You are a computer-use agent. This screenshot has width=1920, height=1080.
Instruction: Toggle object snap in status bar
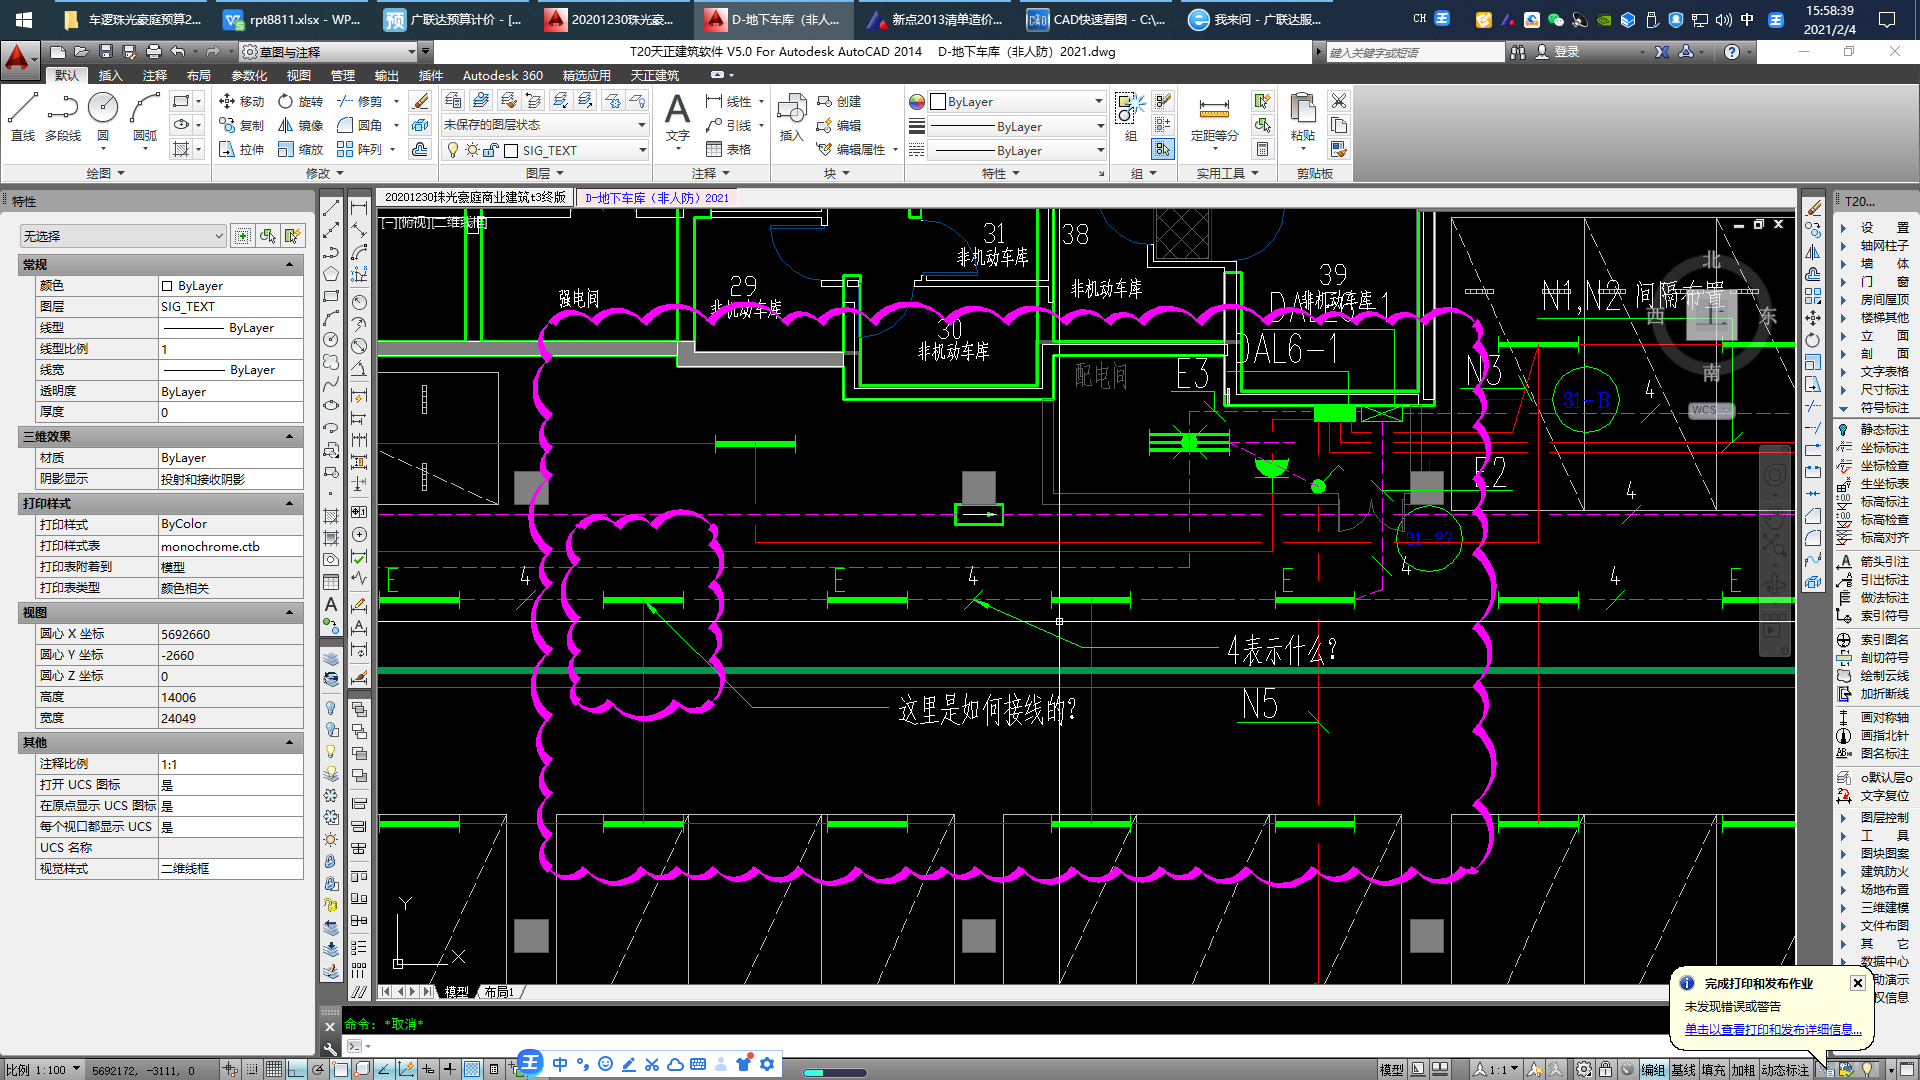[340, 1069]
